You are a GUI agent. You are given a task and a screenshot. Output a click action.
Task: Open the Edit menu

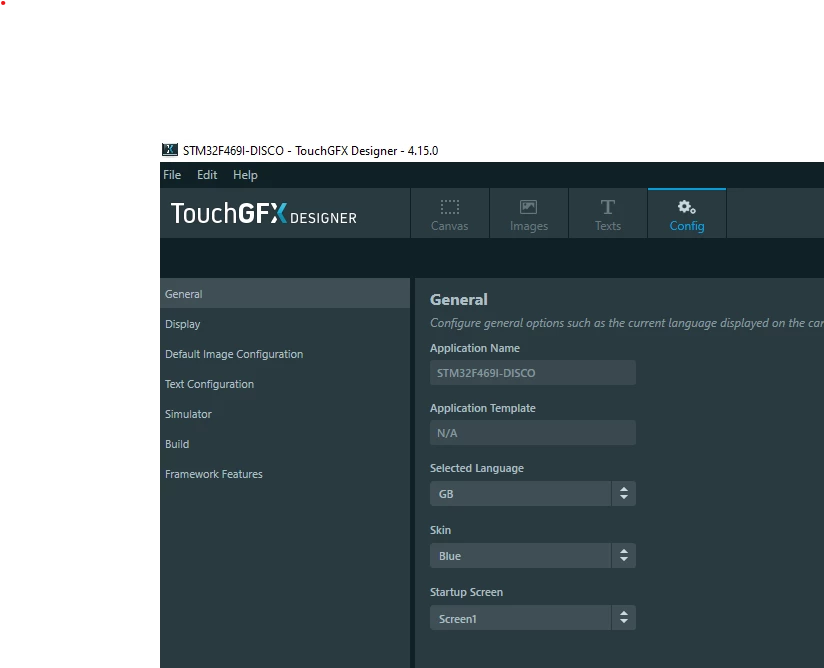[207, 174]
